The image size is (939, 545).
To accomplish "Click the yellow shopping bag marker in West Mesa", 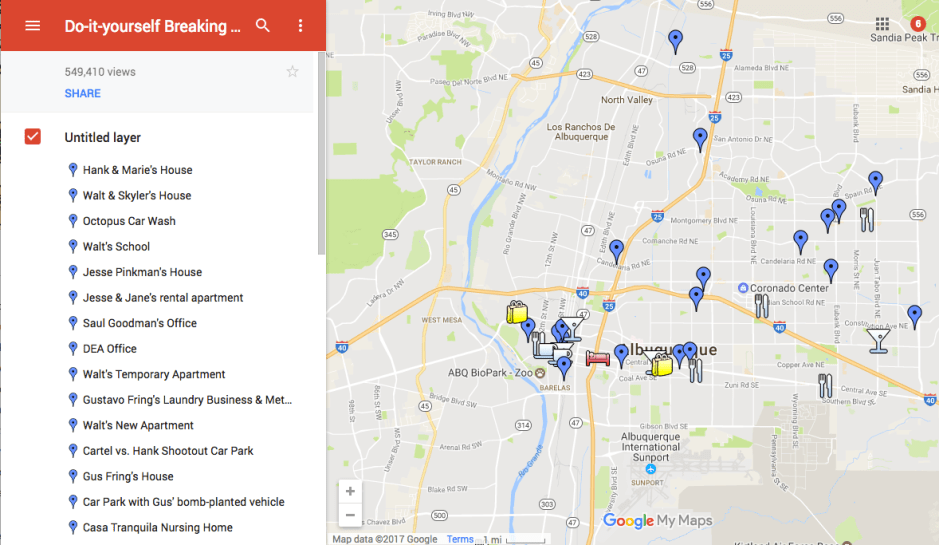I will (x=517, y=312).
